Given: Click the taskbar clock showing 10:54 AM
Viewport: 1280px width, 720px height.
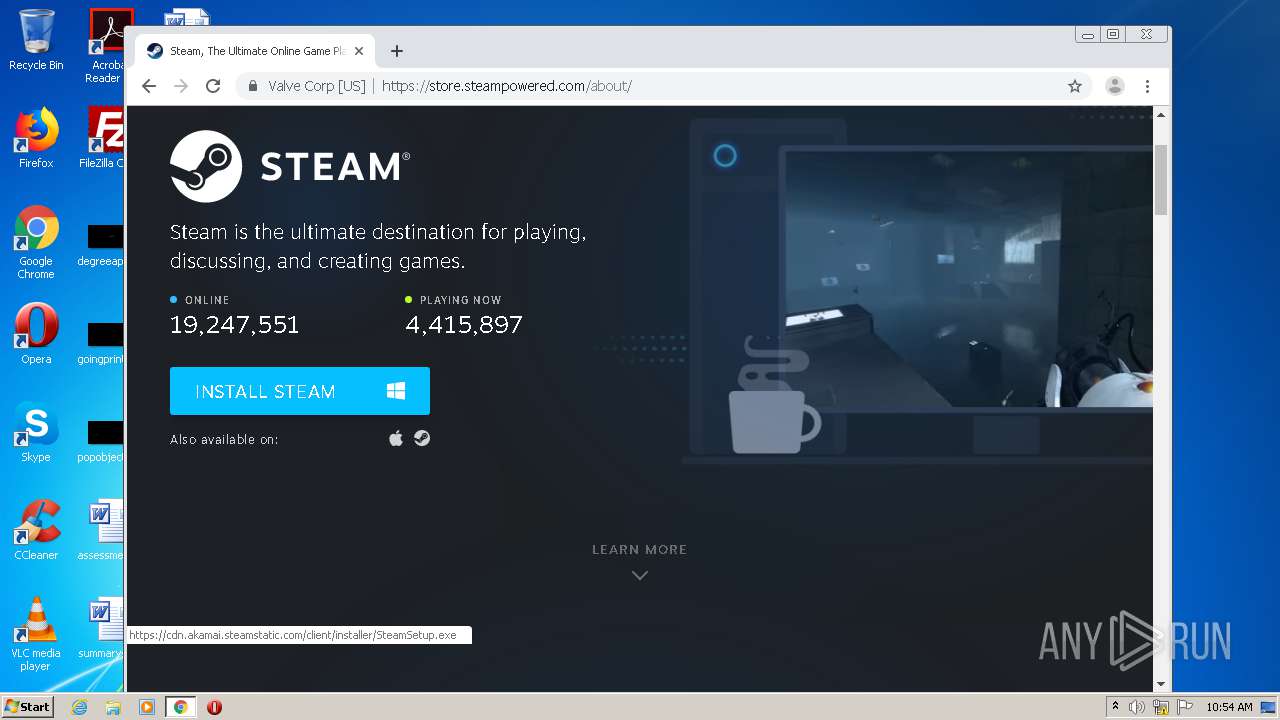Looking at the screenshot, I should coord(1229,707).
